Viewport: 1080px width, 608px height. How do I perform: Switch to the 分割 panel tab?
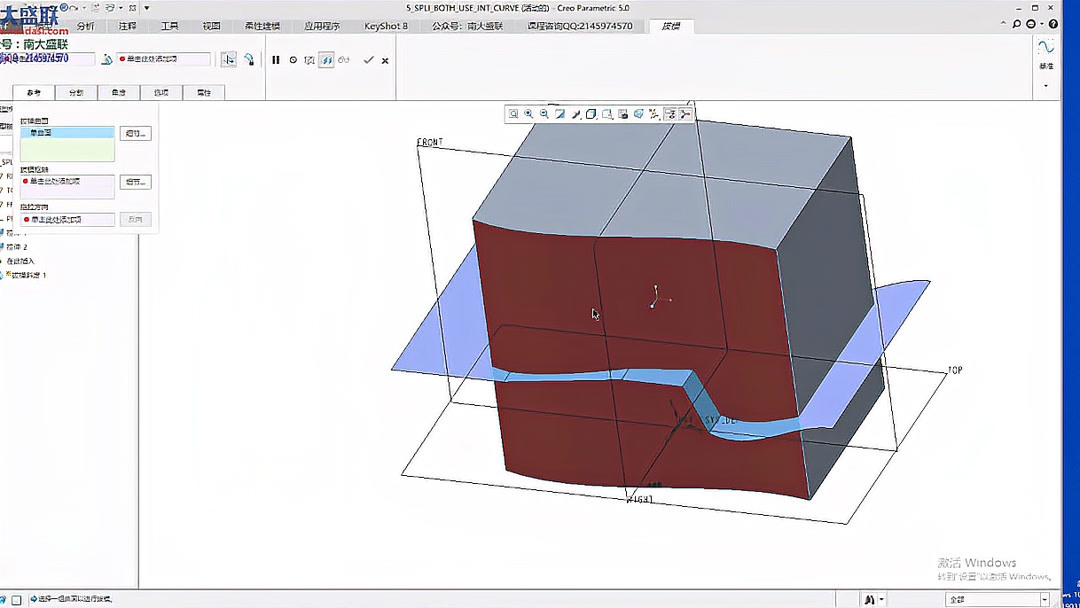pyautogui.click(x=76, y=92)
